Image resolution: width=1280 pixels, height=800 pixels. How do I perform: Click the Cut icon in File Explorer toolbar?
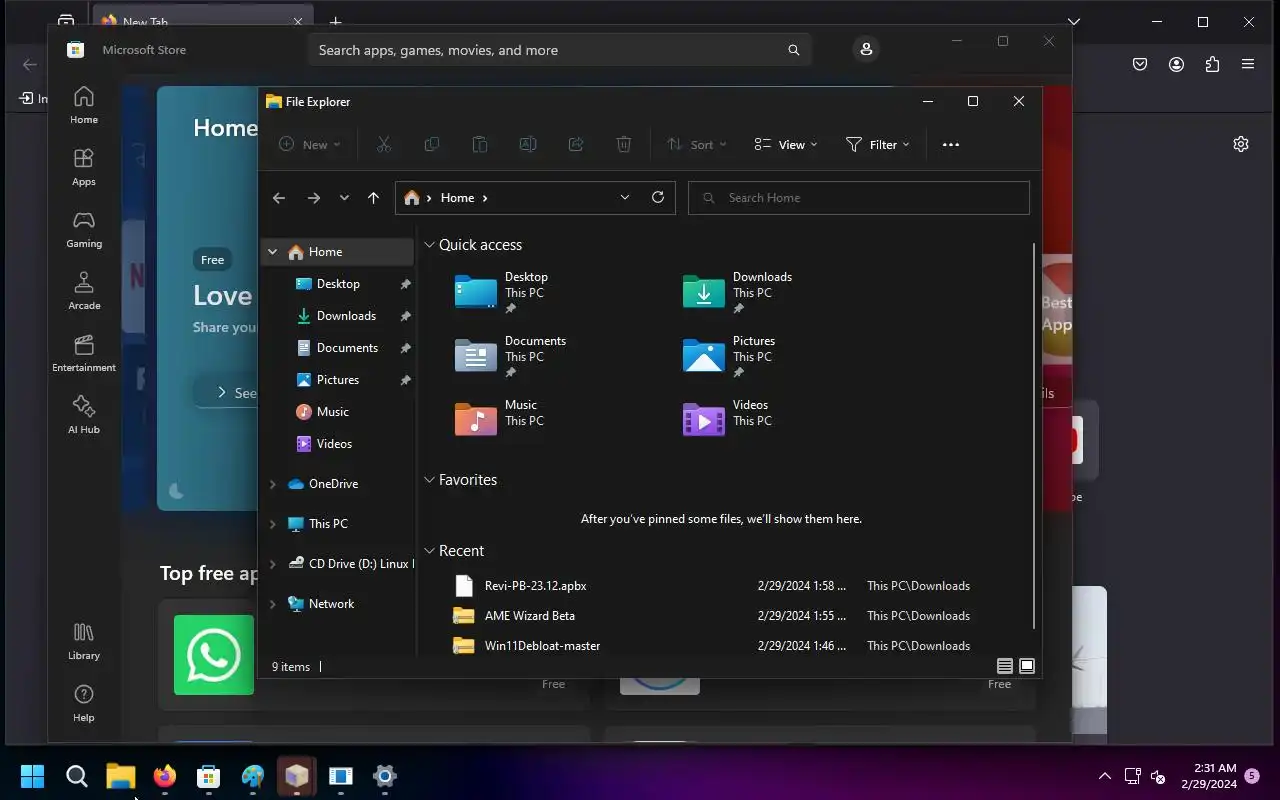(383, 144)
